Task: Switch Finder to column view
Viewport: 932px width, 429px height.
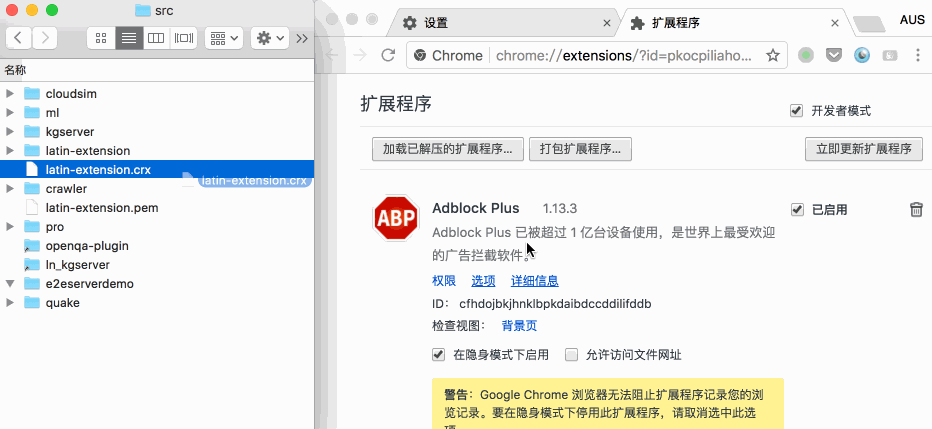Action: tap(156, 38)
